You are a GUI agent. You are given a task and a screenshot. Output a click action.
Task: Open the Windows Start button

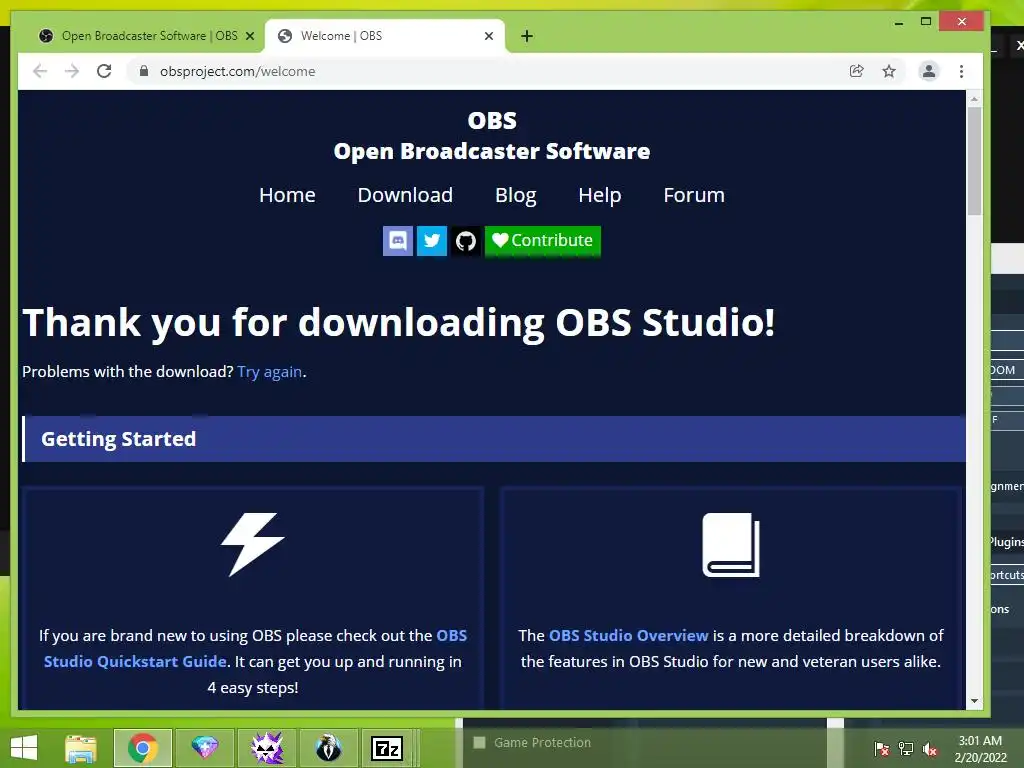tap(24, 748)
